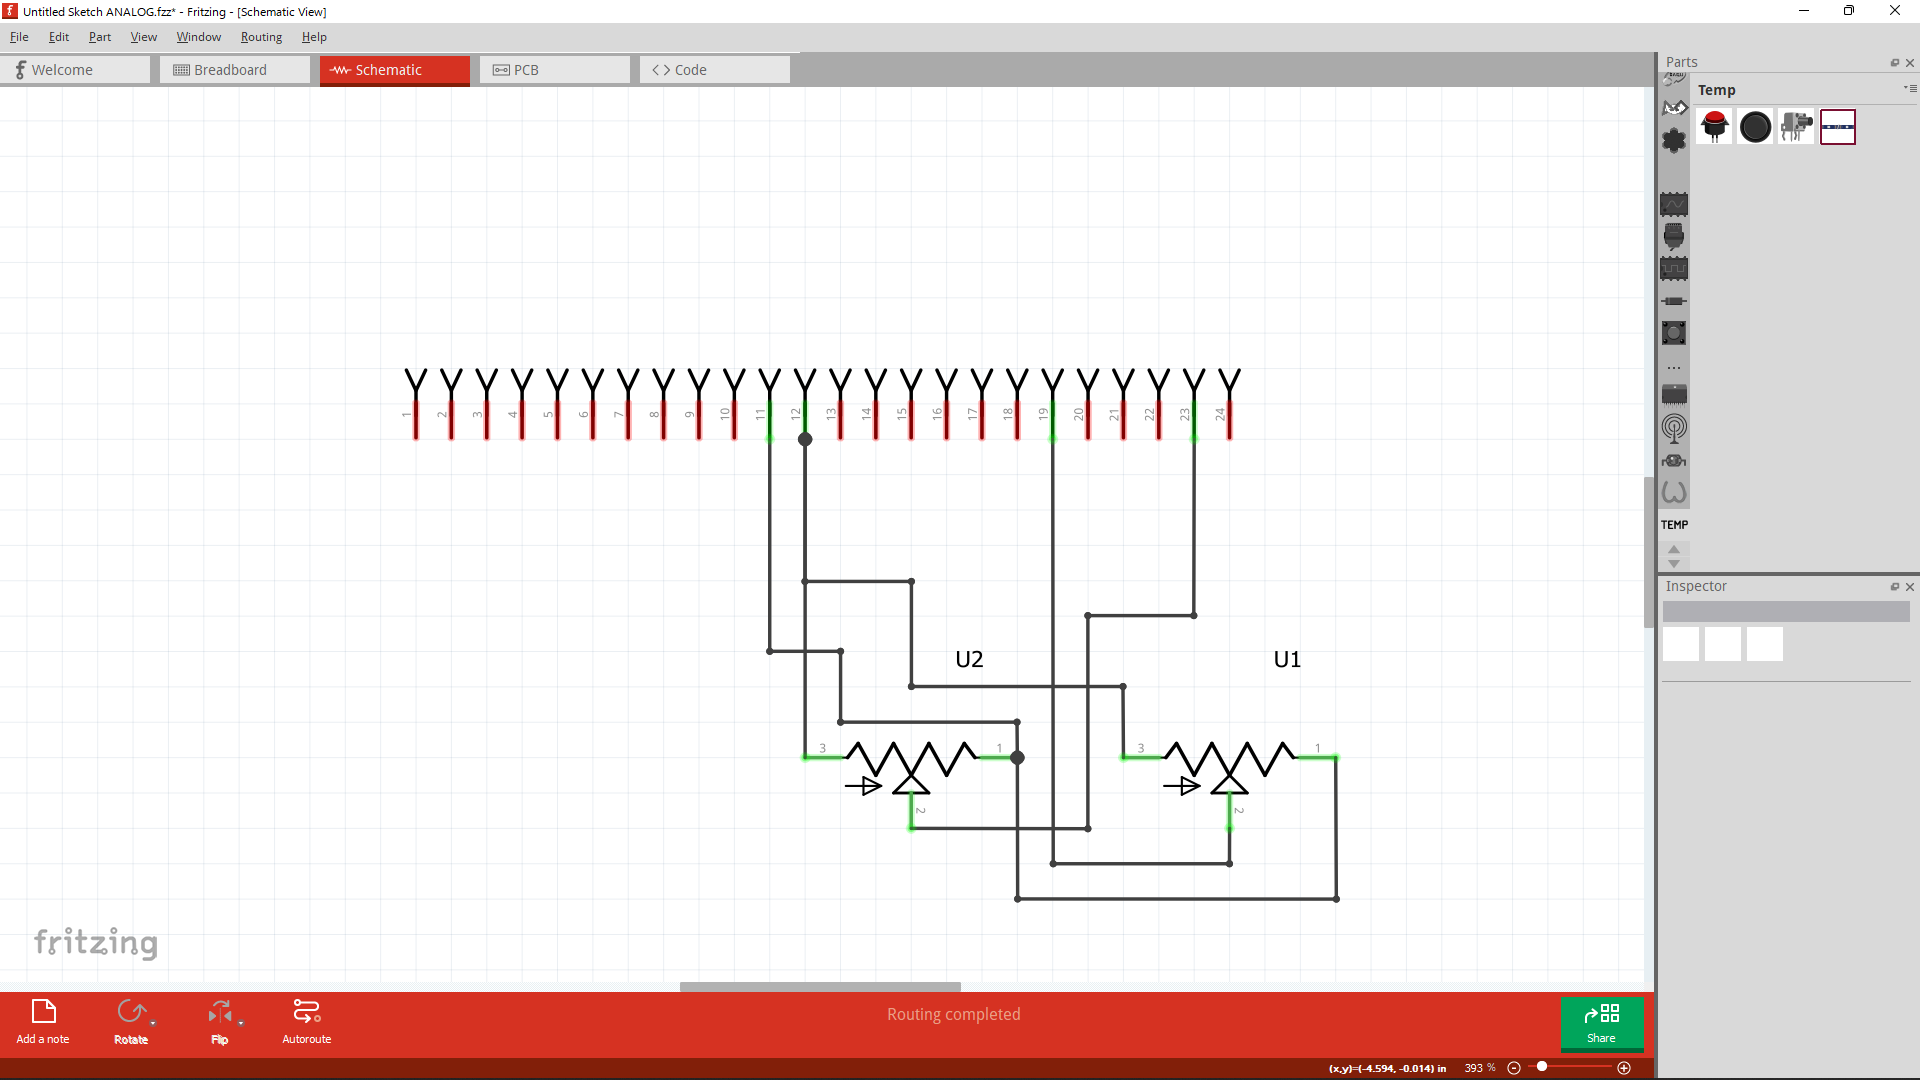1920x1080 pixels.
Task: Open the antenna parts bin icon
Action: [1674, 428]
